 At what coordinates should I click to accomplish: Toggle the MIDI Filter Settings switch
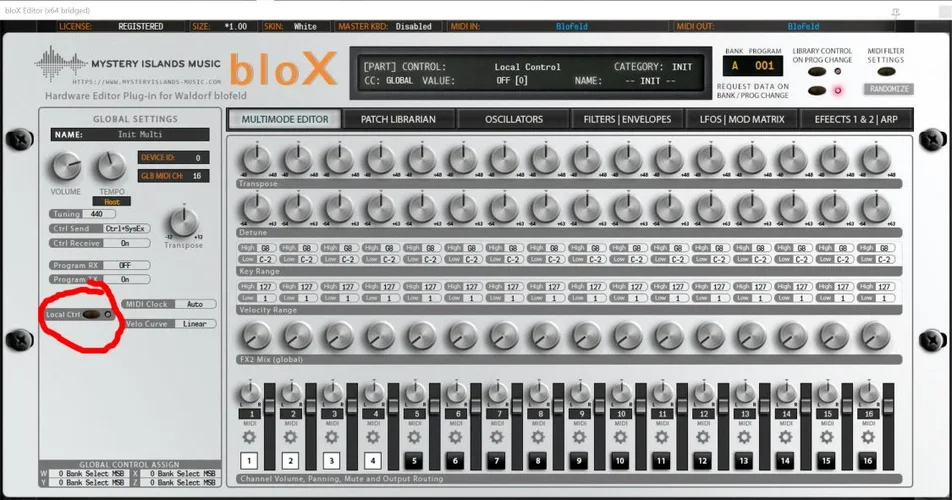click(886, 72)
